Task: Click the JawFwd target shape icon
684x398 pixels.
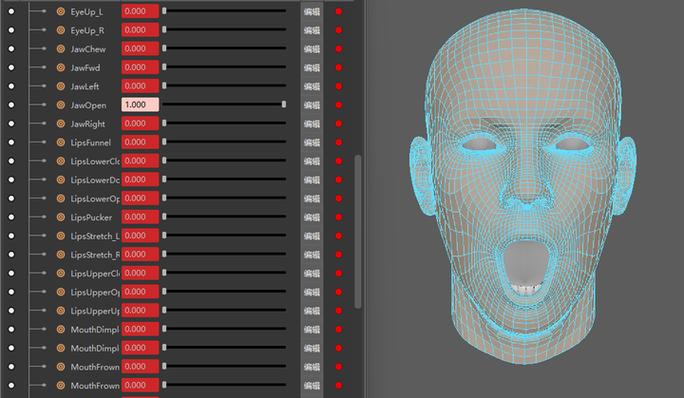Action: pos(61,68)
